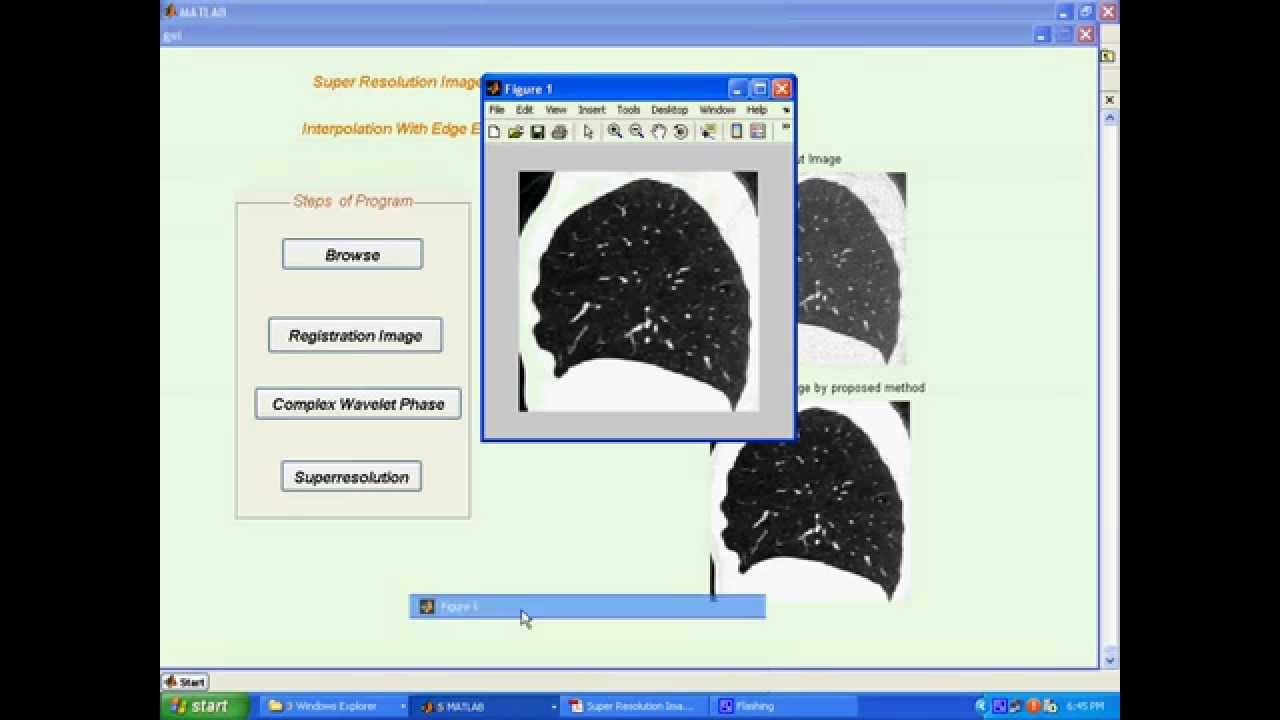Screen dimensions: 1280x720
Task: Click the Browse button
Action: coord(352,254)
